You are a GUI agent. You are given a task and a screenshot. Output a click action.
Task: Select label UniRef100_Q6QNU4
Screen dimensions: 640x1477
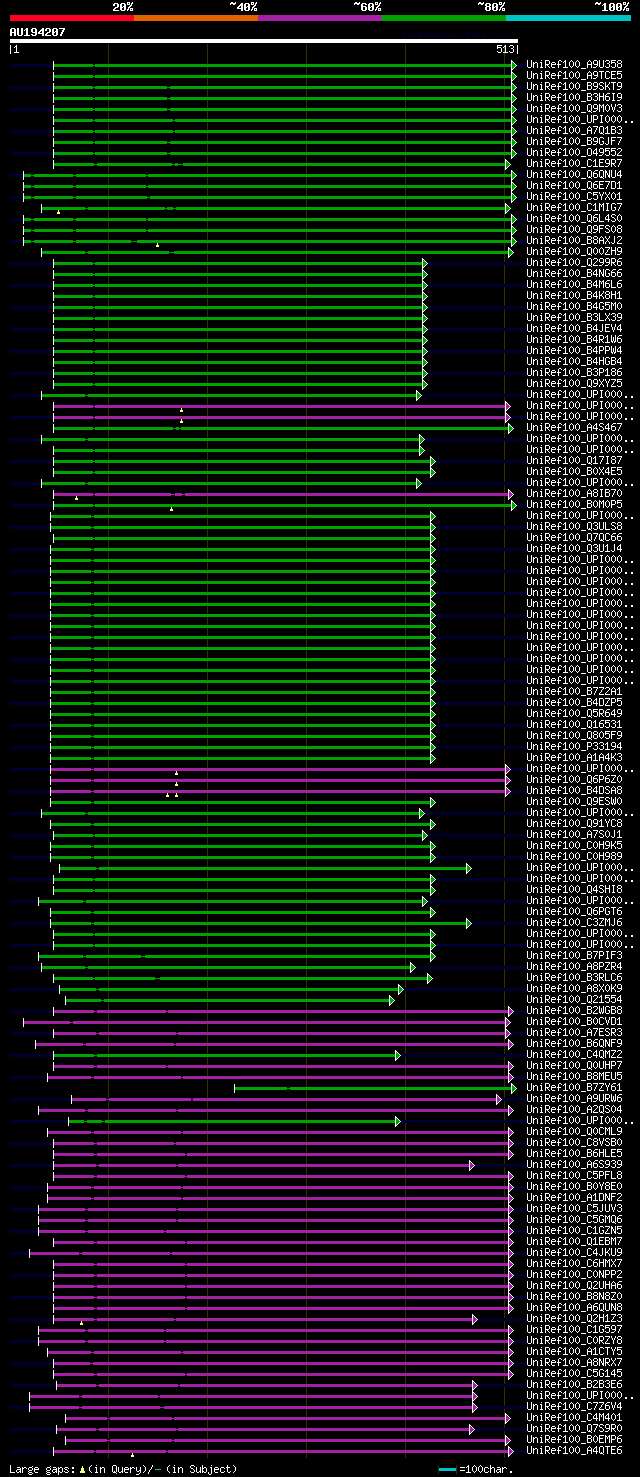coord(574,174)
